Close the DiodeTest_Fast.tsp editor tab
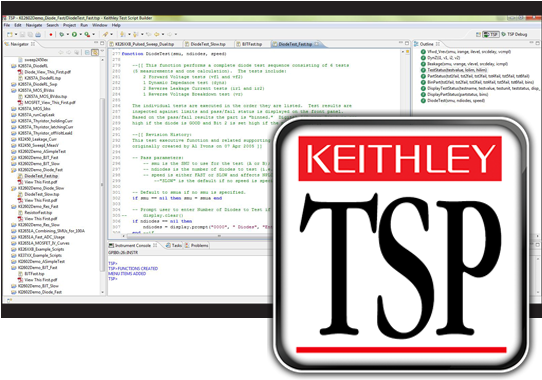The height and width of the screenshot is (380, 542). coord(317,44)
